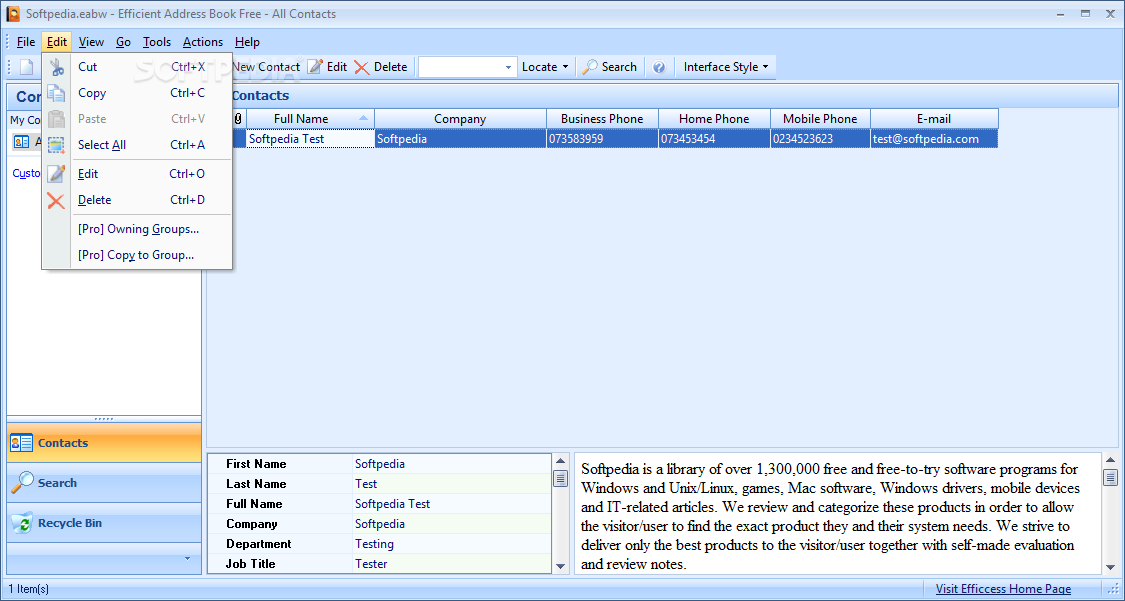This screenshot has height=601, width=1125.
Task: Select [Pro] Owning Groups menu entry
Action: [137, 229]
